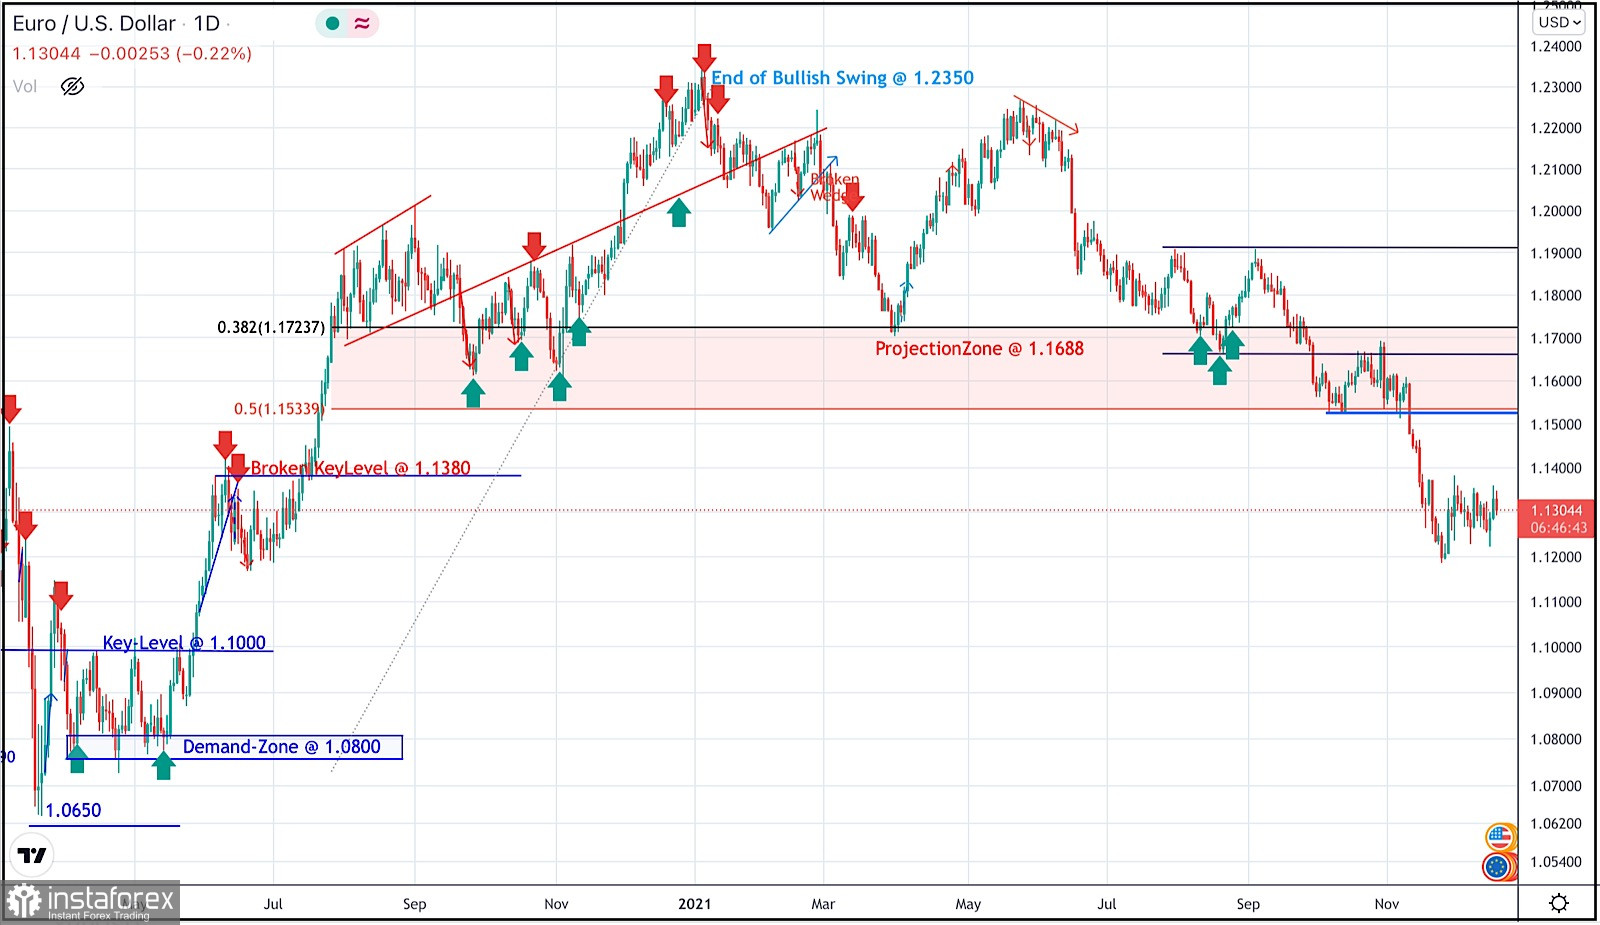Screen dimensions: 1600x925
Task: Click the EU flag economic event icon
Action: (x=1497, y=866)
